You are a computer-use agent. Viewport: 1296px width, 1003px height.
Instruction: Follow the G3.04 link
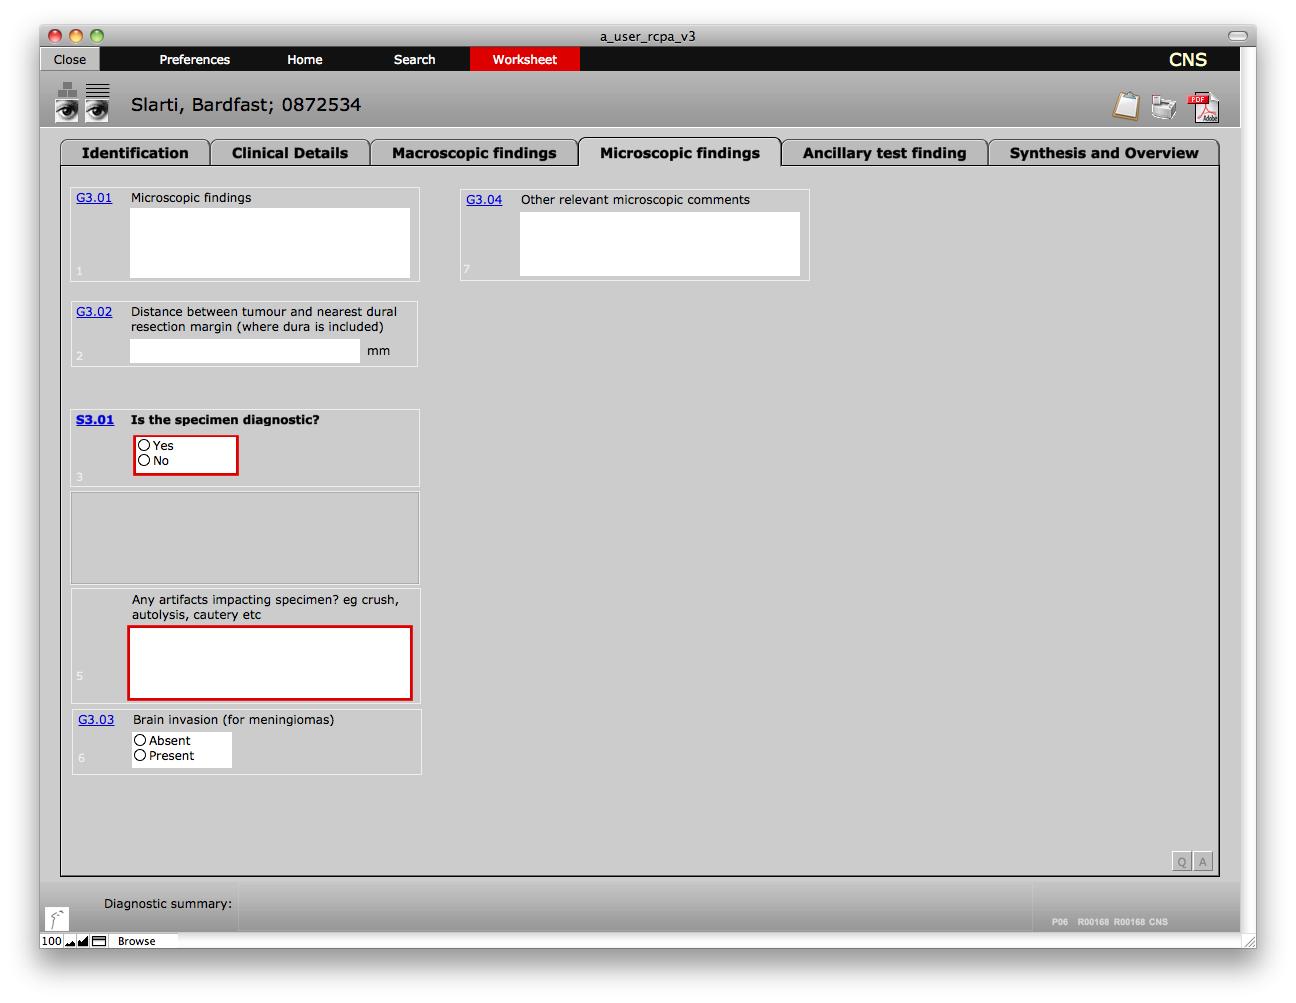click(484, 200)
